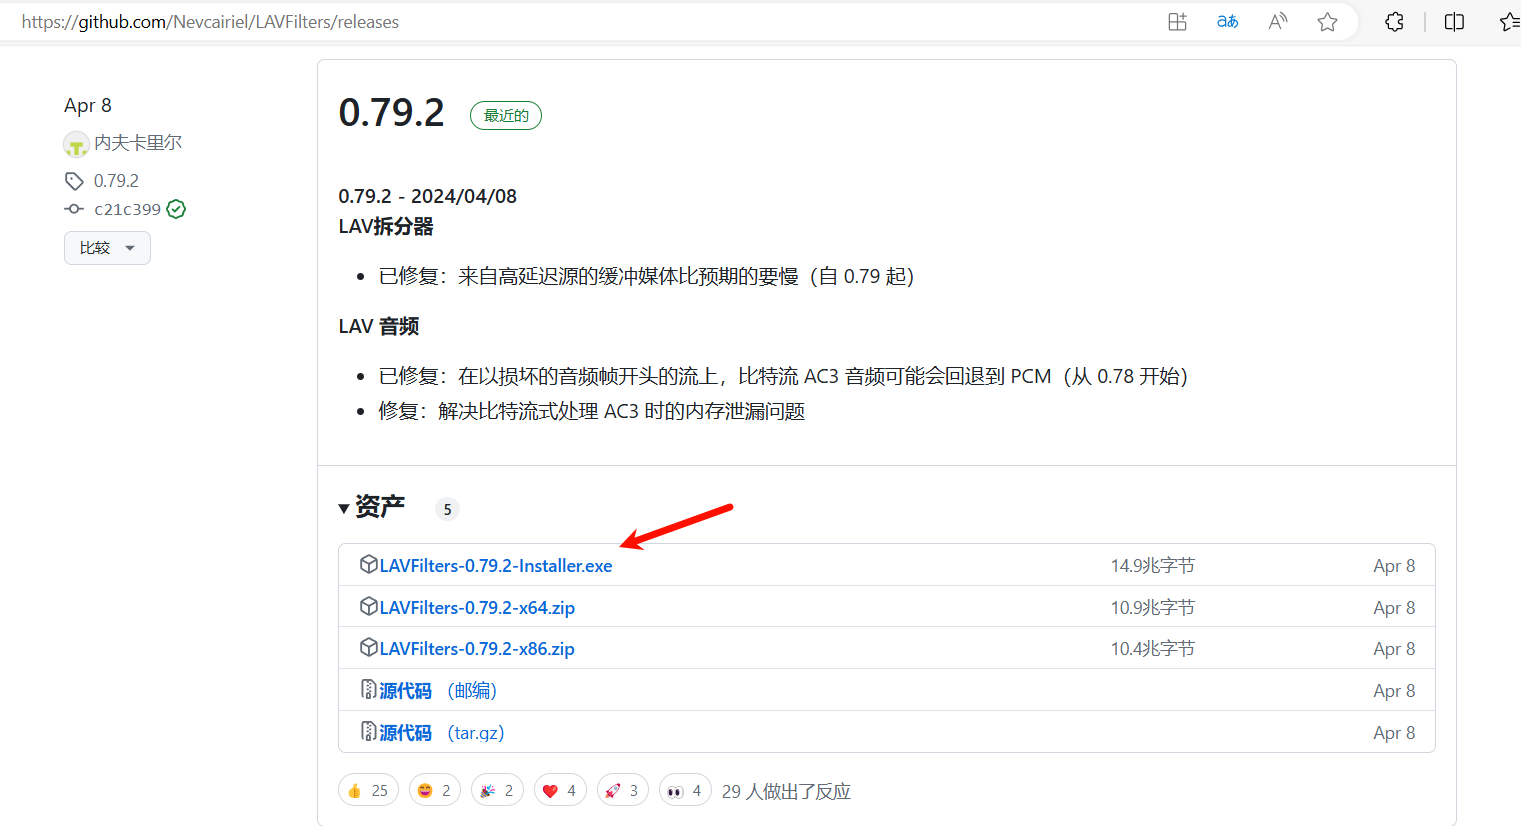
Task: Click the translate icon in the address bar
Action: coord(1226,21)
